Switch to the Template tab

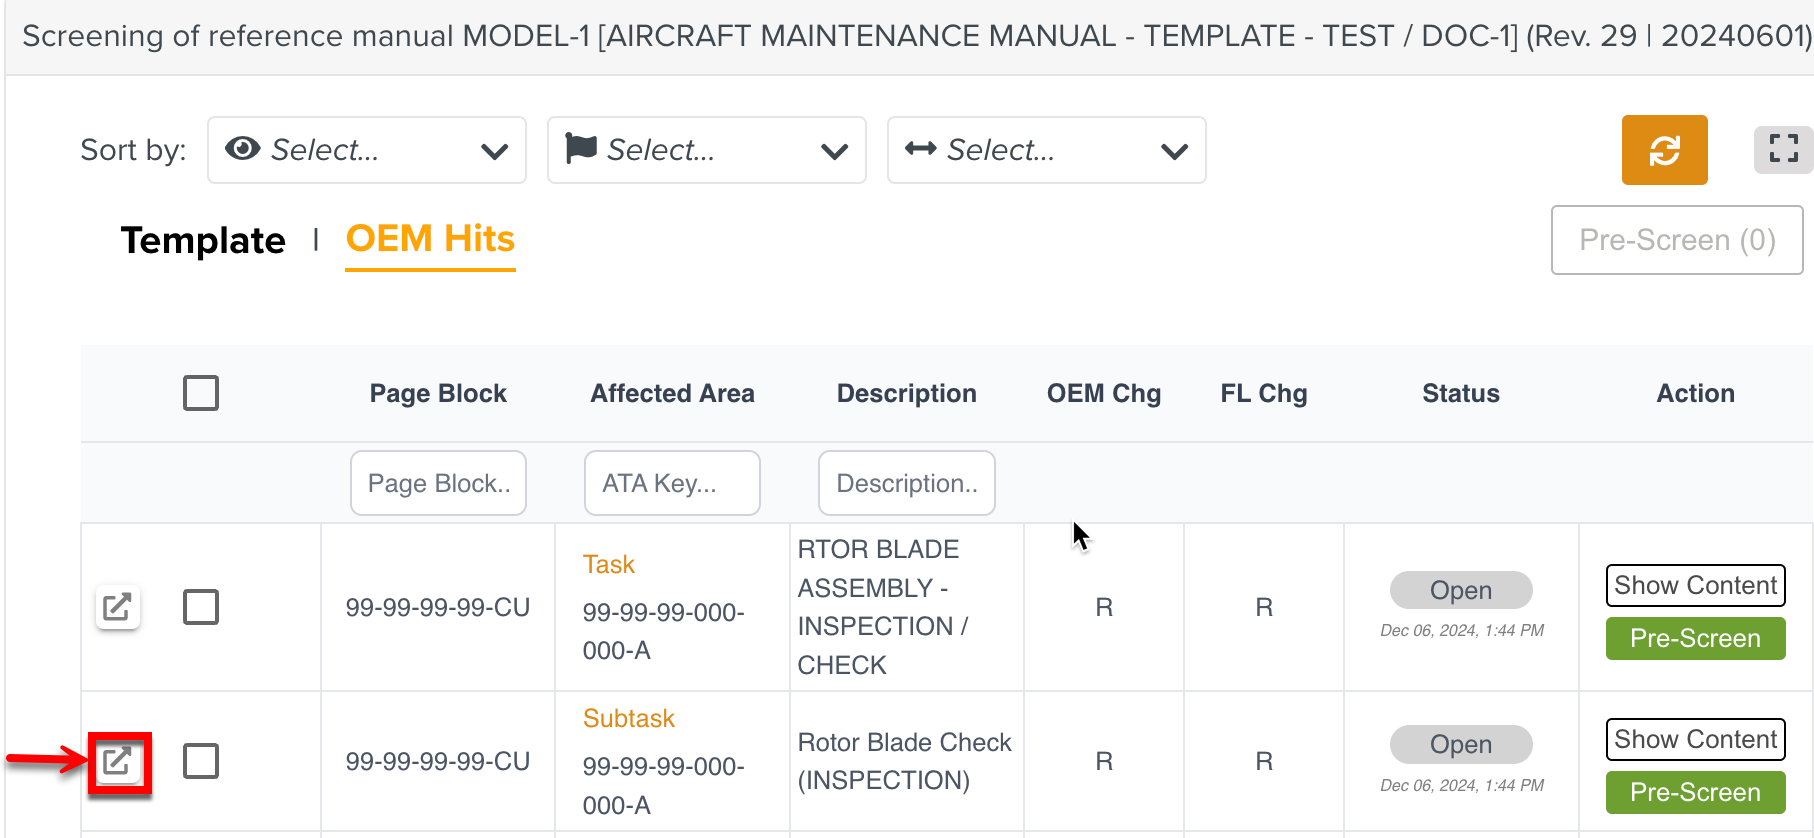[203, 240]
